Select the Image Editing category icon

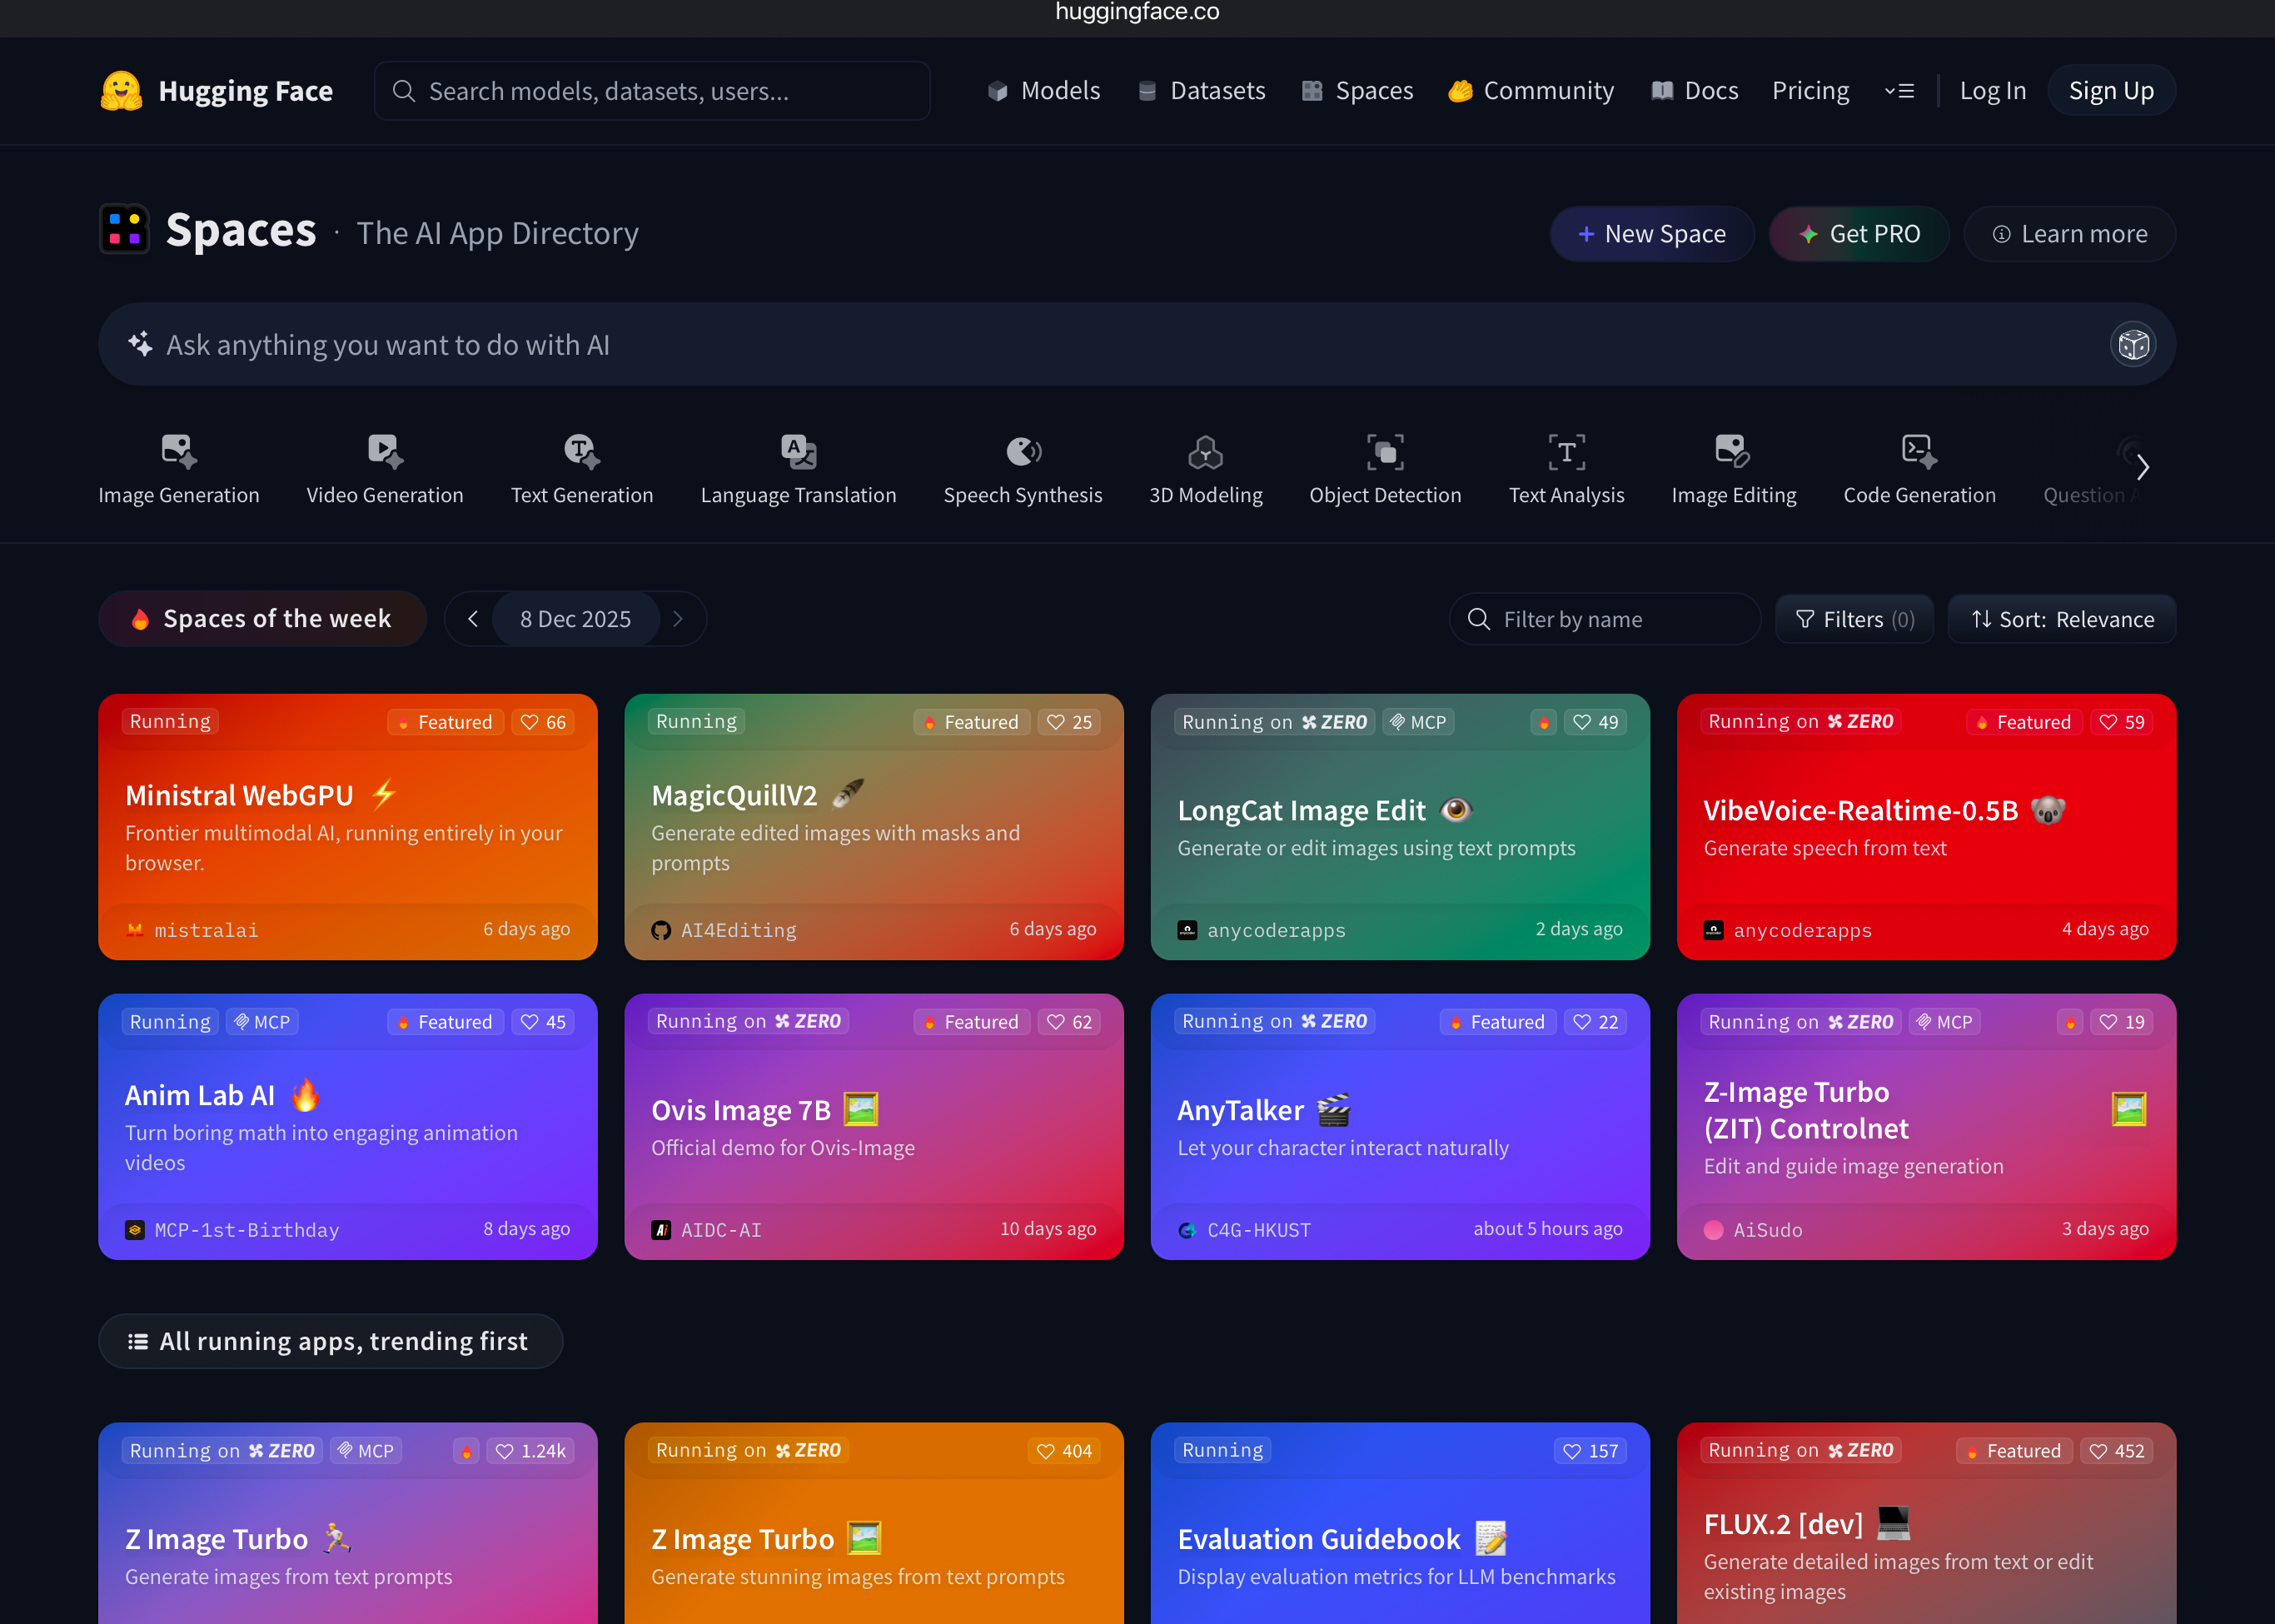[1733, 452]
